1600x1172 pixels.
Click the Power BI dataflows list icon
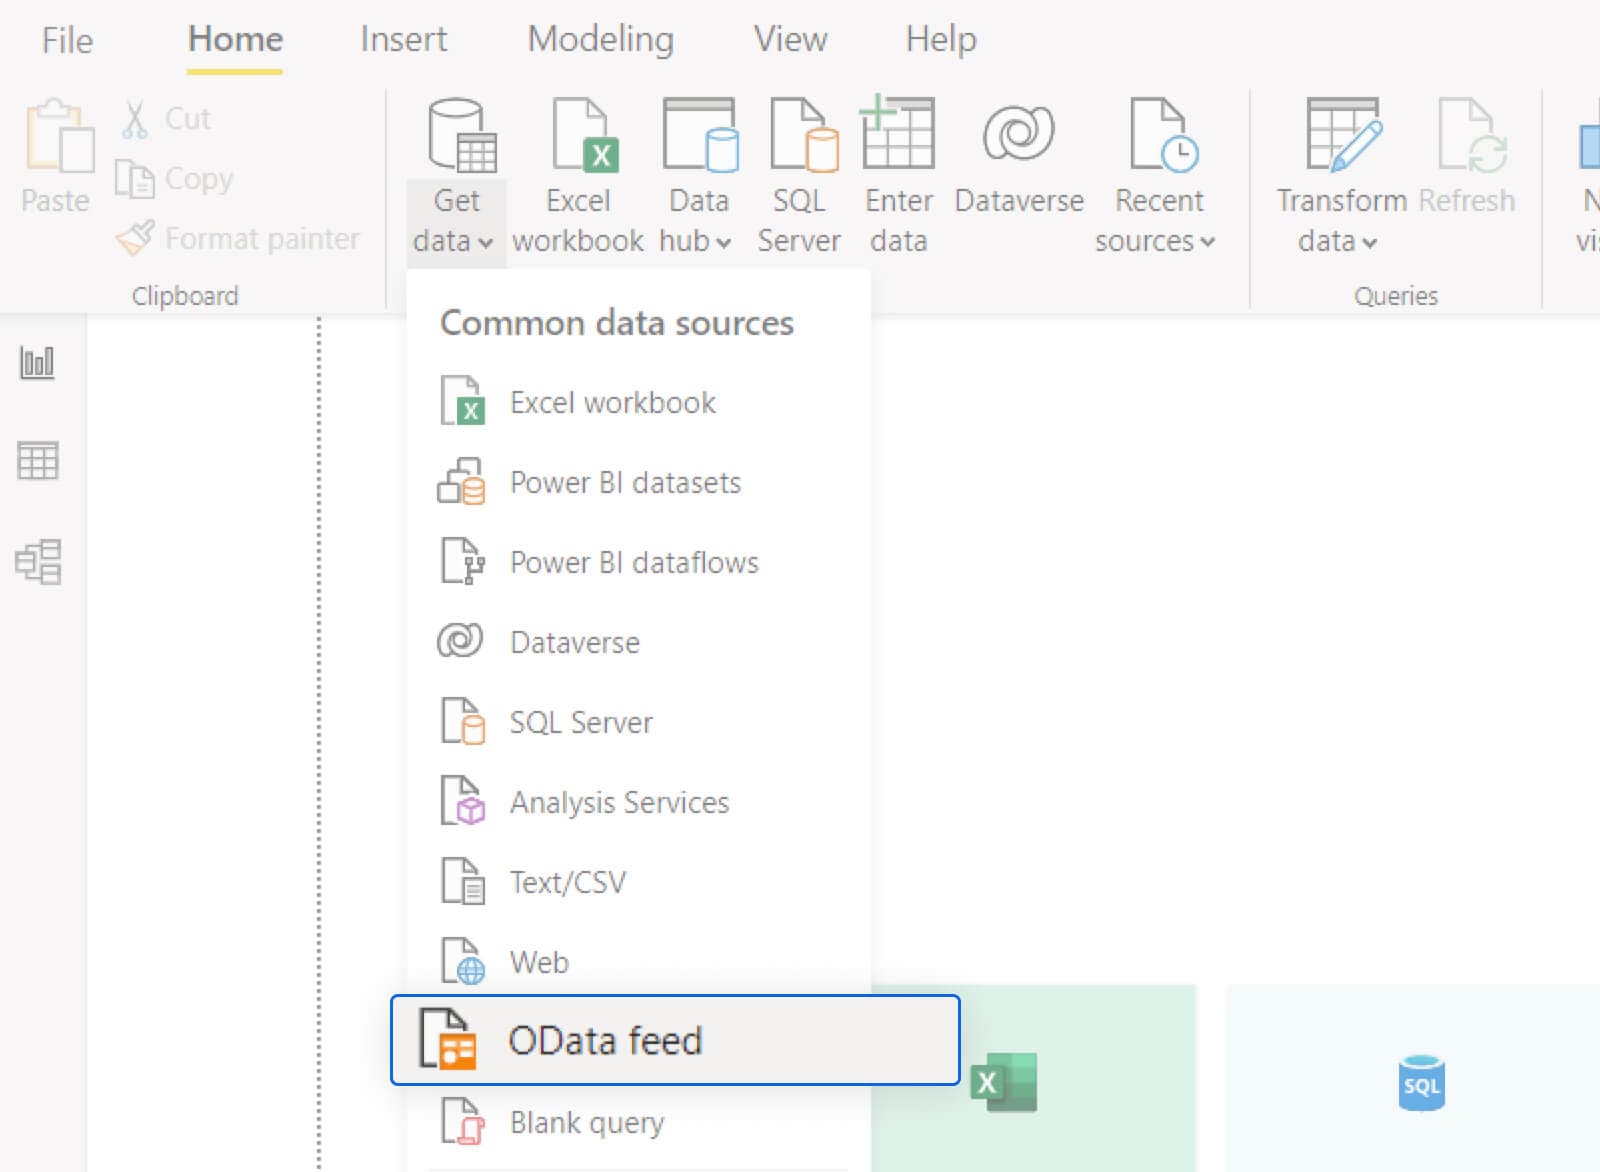(x=463, y=561)
